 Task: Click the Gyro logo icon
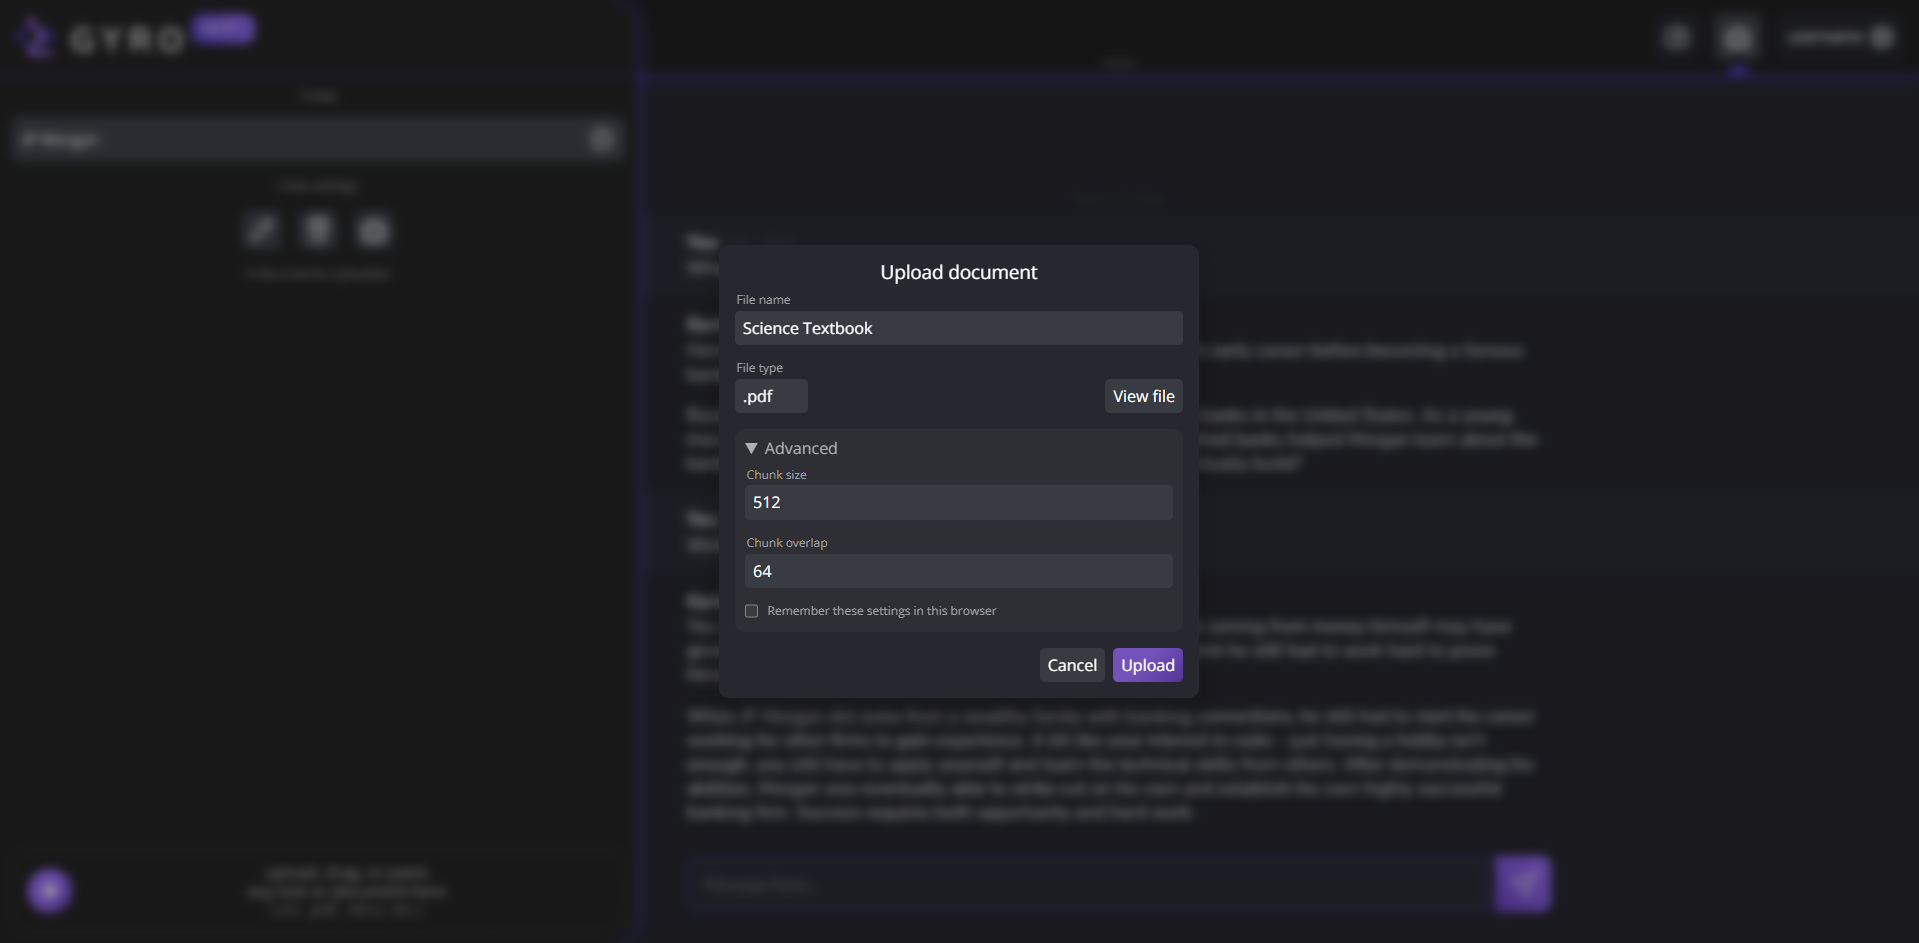(35, 38)
